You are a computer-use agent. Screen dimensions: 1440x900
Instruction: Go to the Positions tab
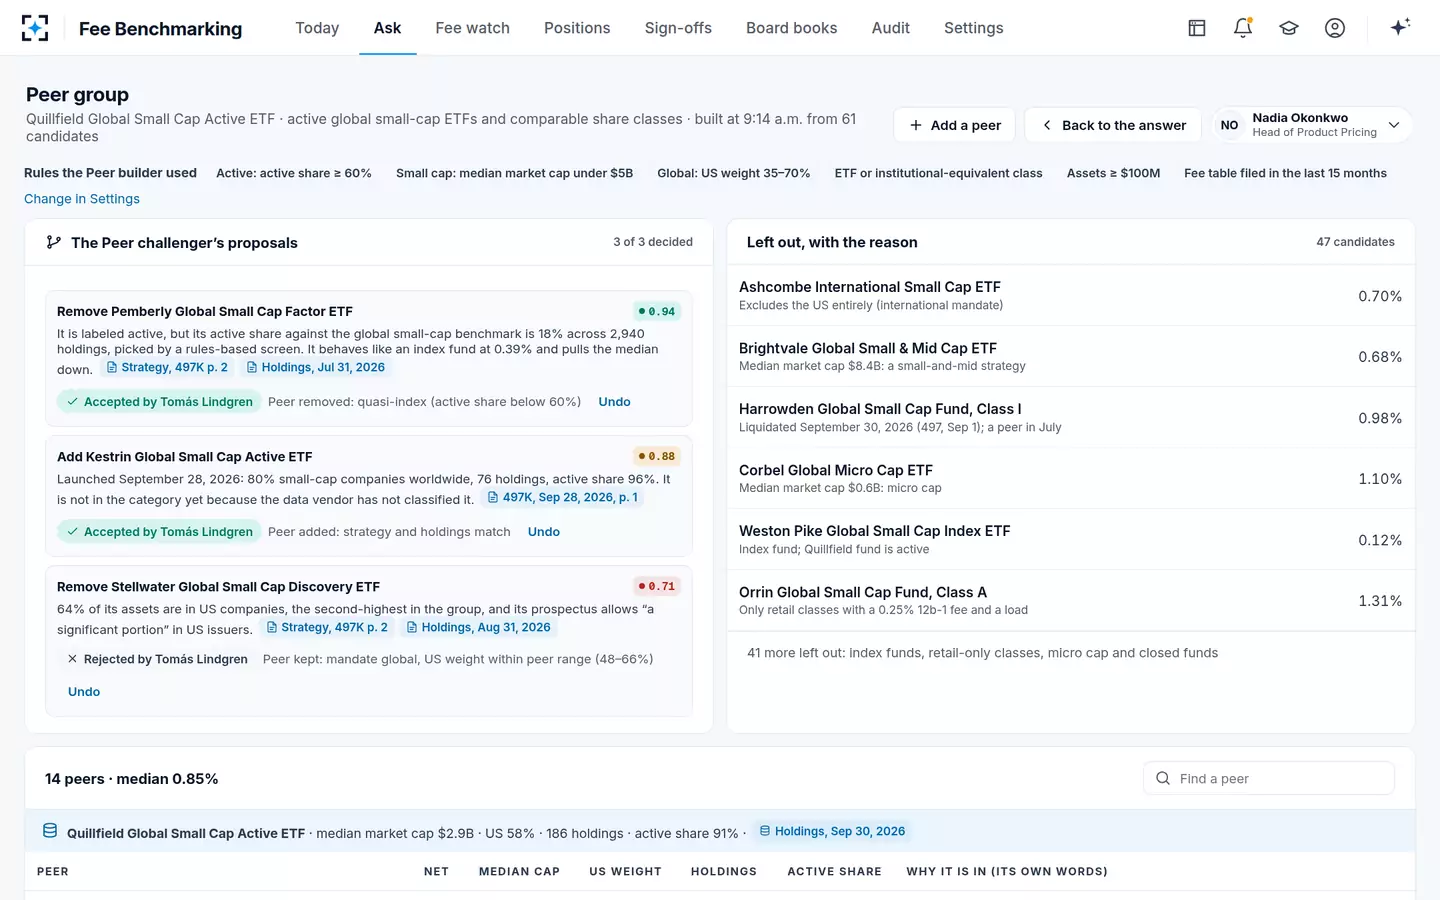(577, 28)
